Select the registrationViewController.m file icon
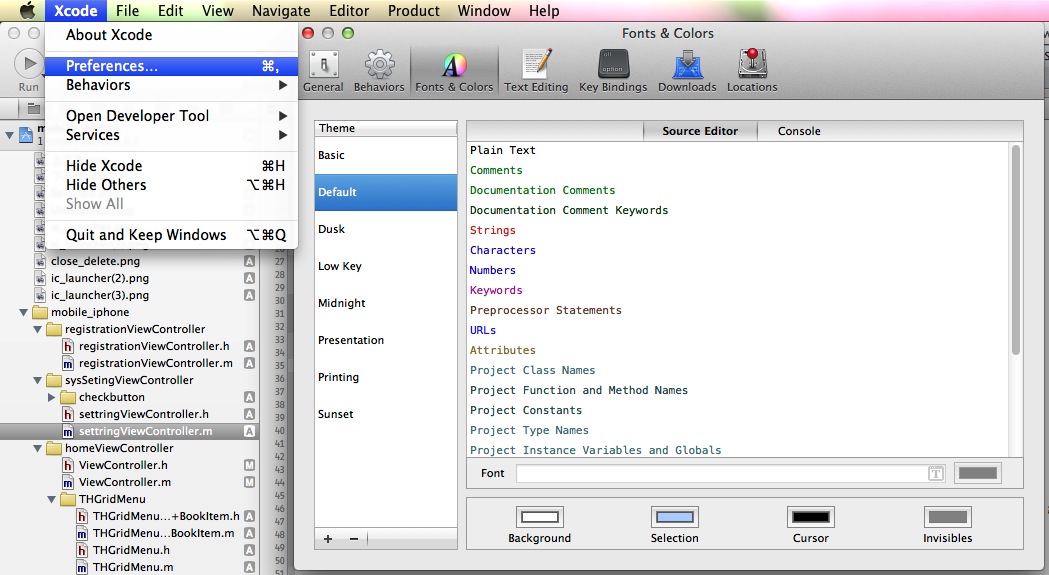Screen dimensions: 1049x575 click(x=68, y=363)
